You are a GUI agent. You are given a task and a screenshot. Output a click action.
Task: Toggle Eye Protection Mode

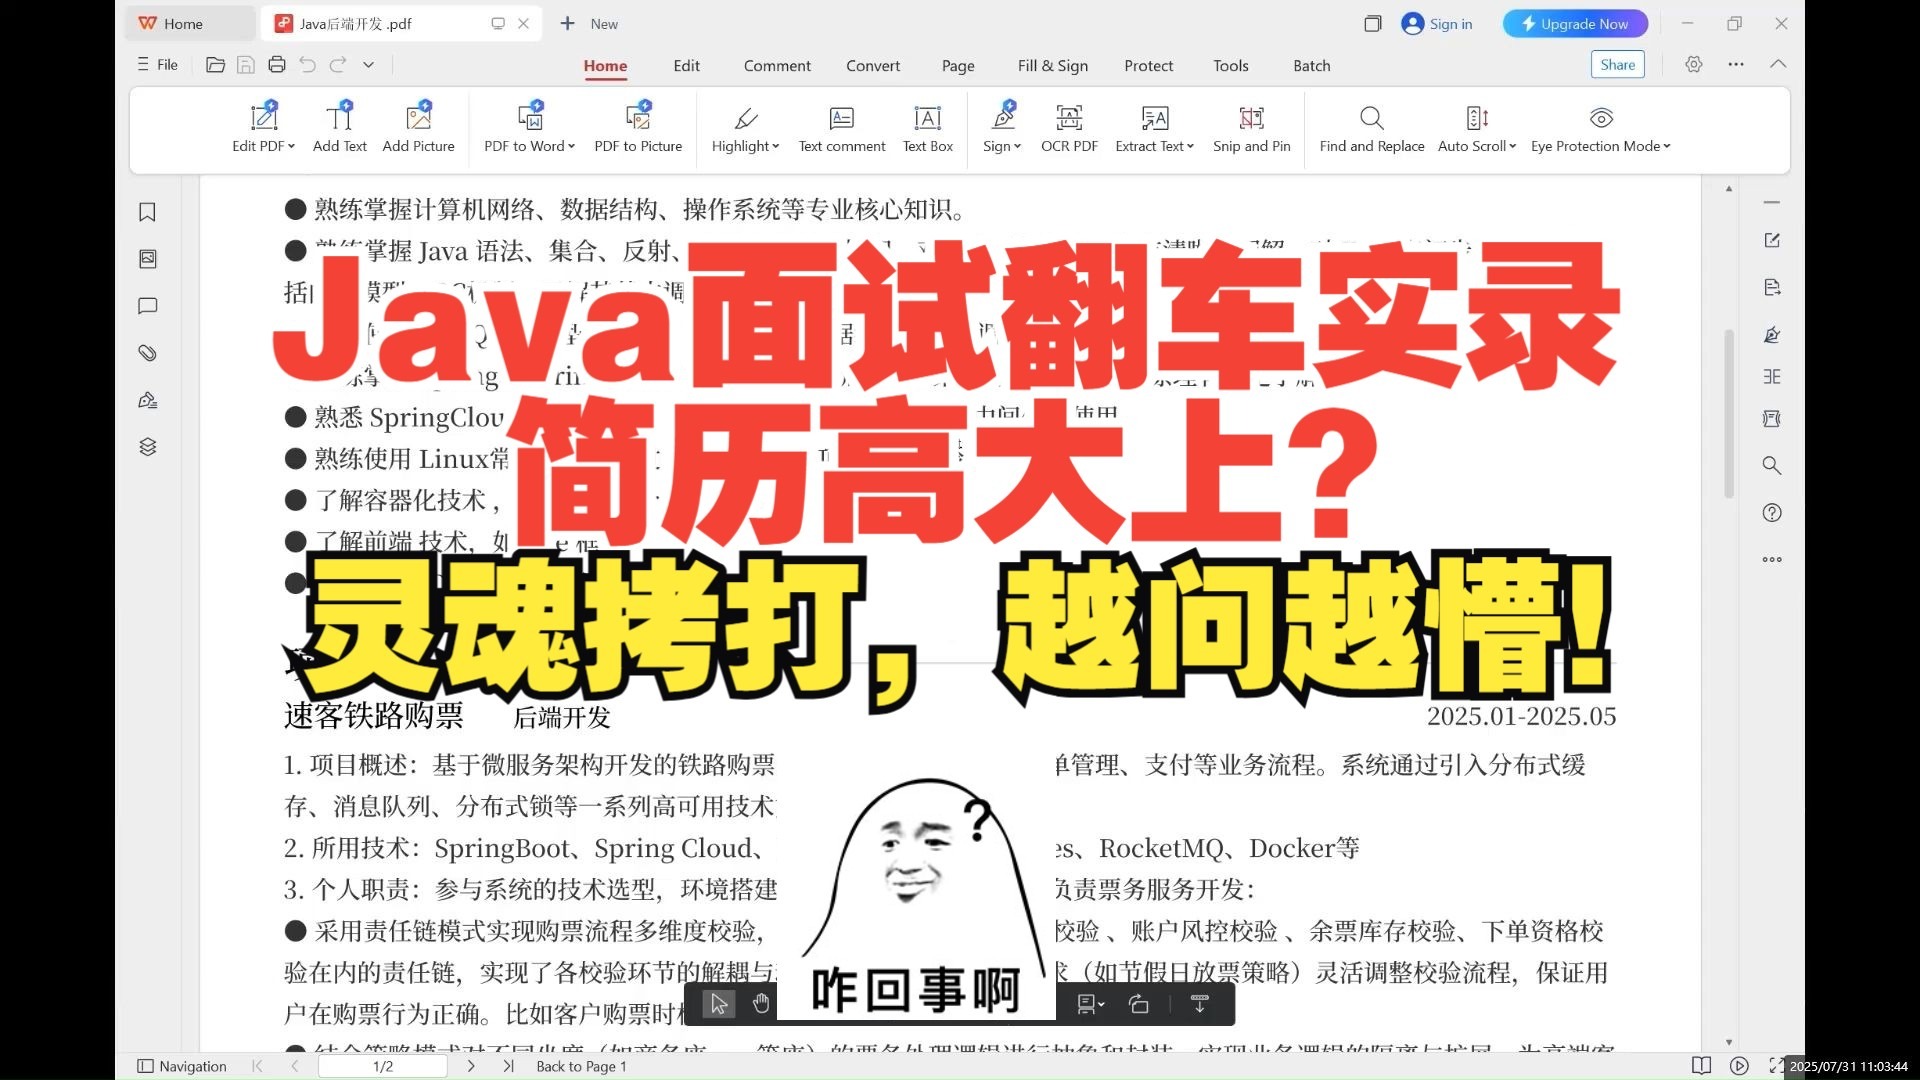(x=1600, y=119)
